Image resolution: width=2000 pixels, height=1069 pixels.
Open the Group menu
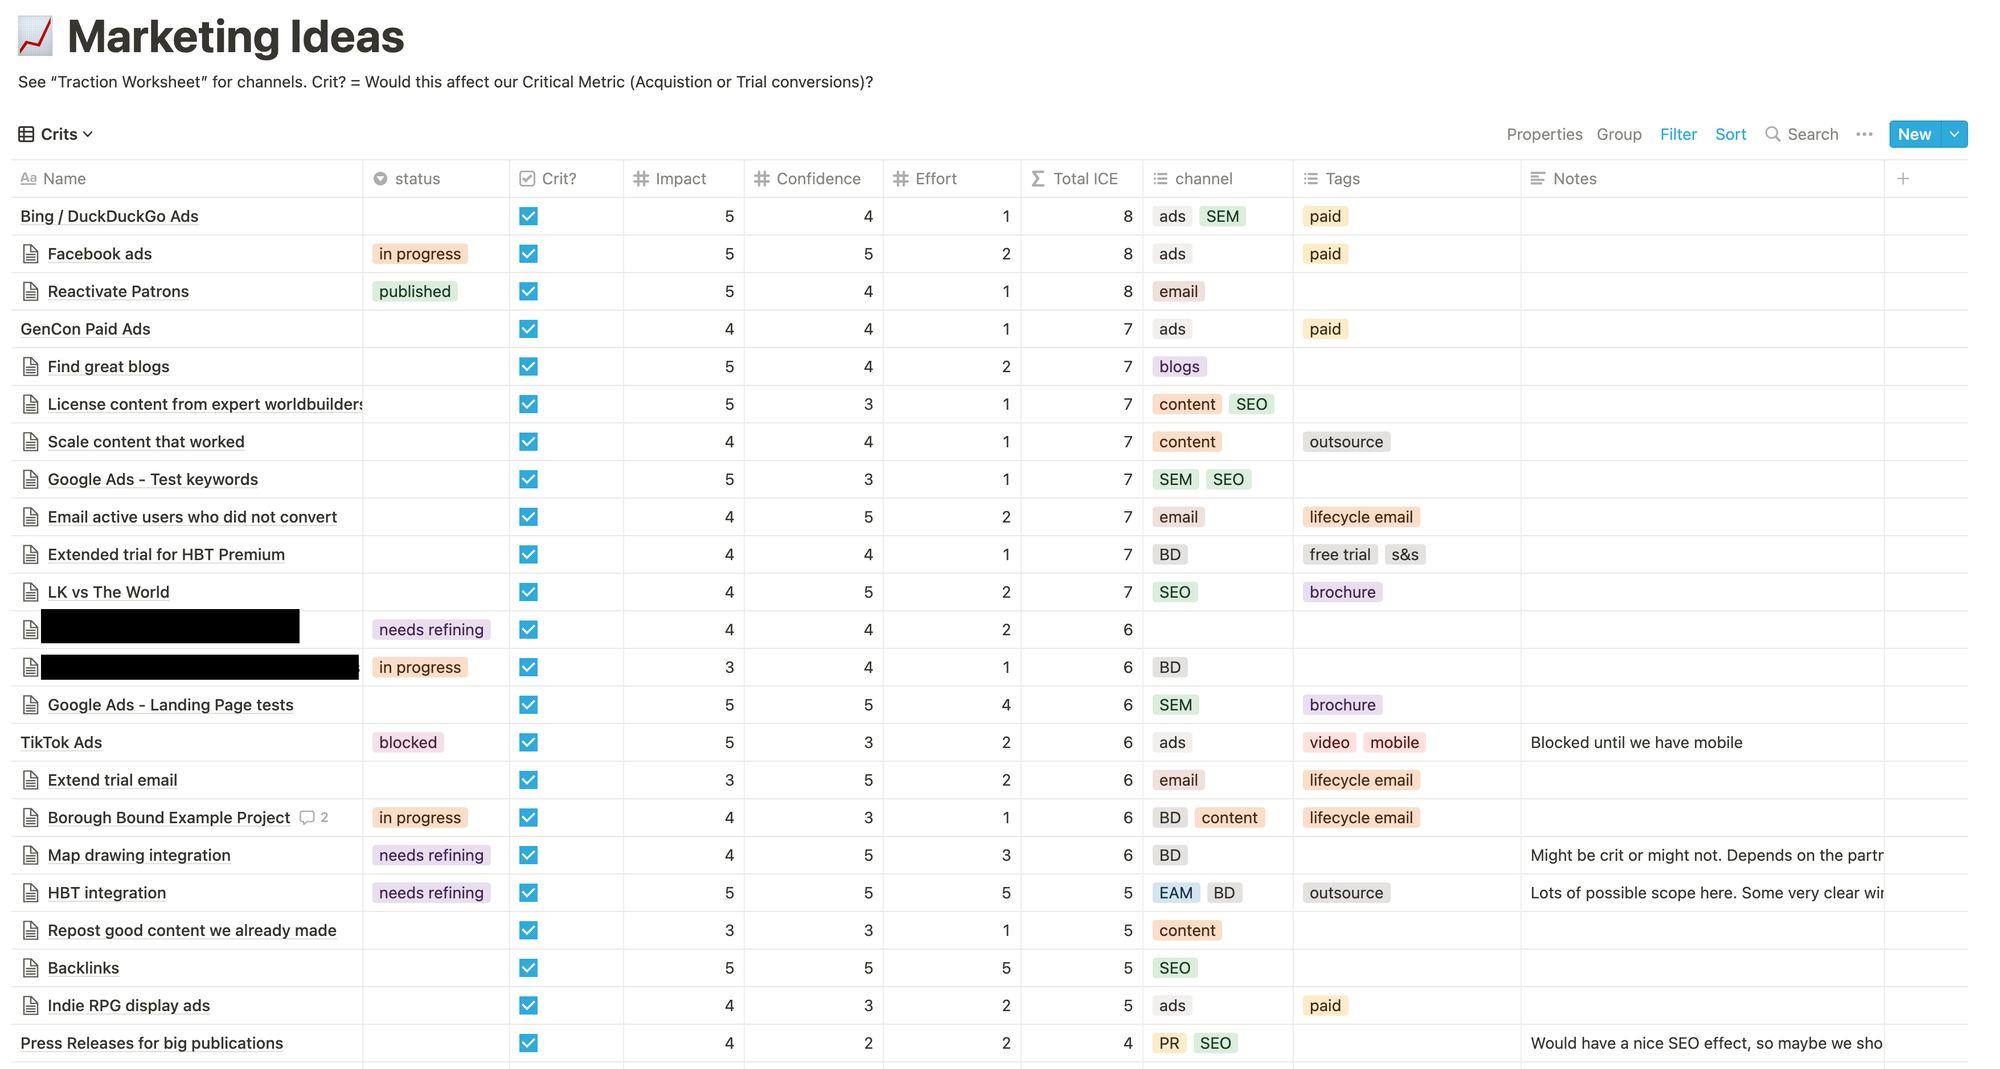coord(1619,134)
